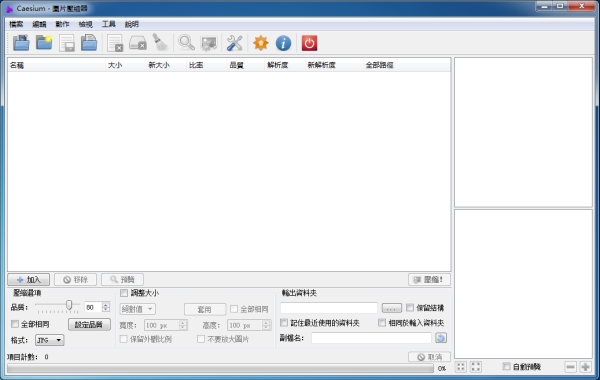Click the Compress toolbar icon with gears

209,43
